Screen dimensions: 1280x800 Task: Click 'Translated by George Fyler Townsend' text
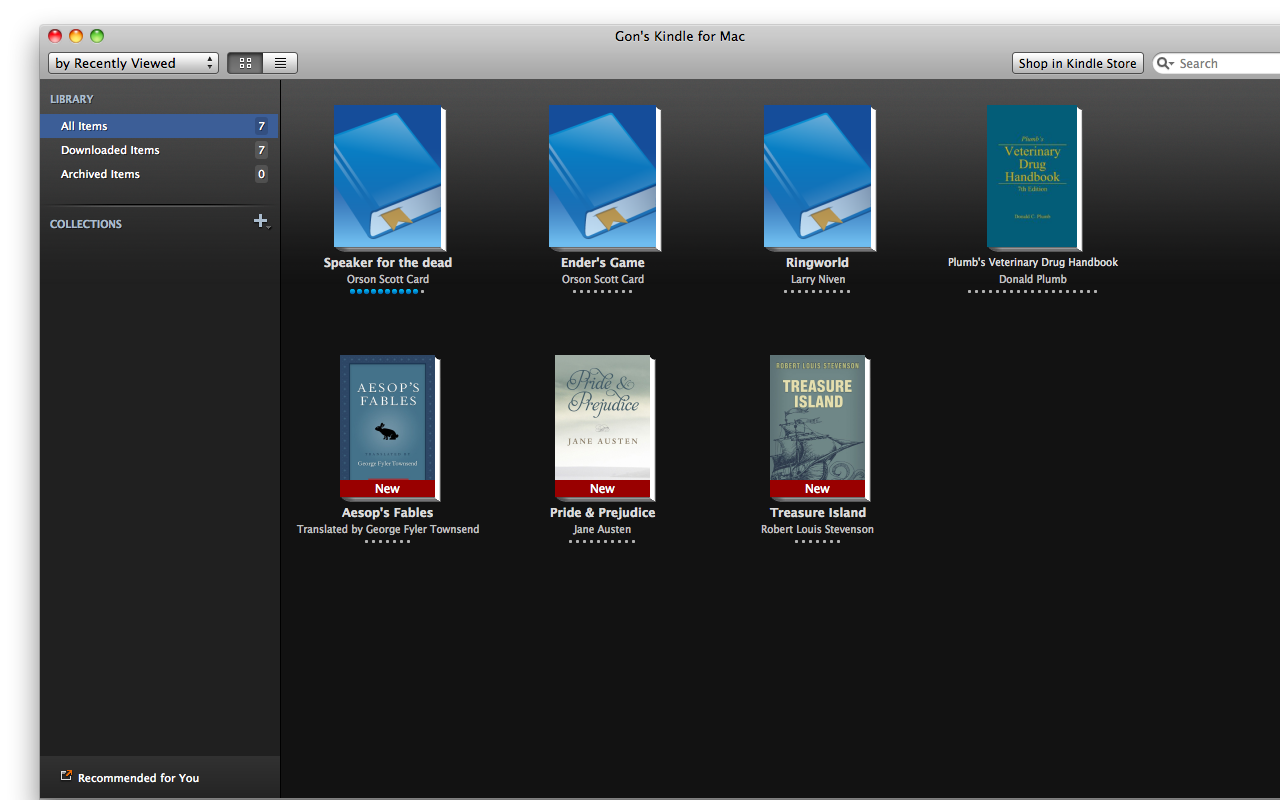[388, 530]
